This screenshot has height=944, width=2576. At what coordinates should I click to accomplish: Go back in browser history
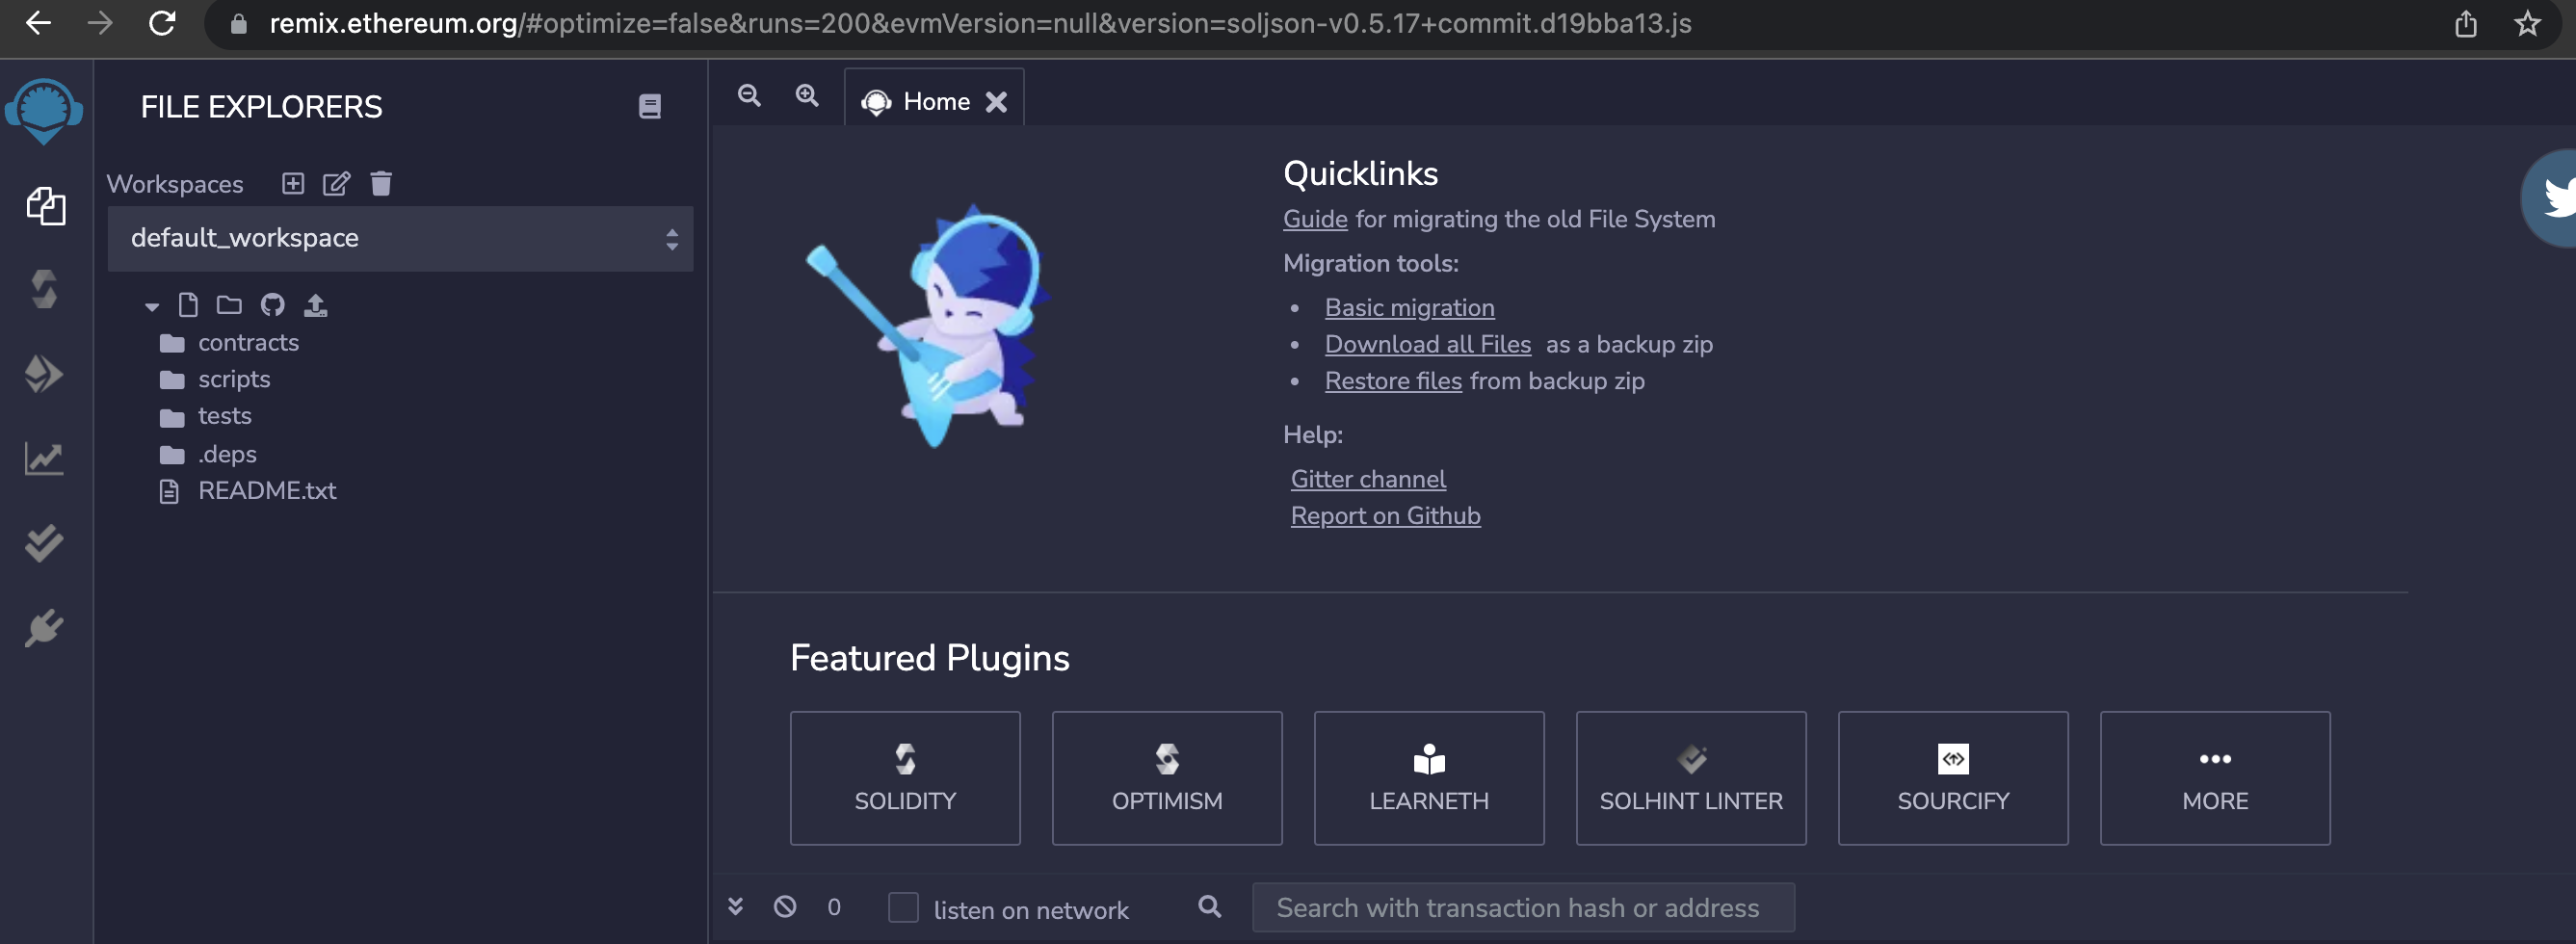pos(38,23)
